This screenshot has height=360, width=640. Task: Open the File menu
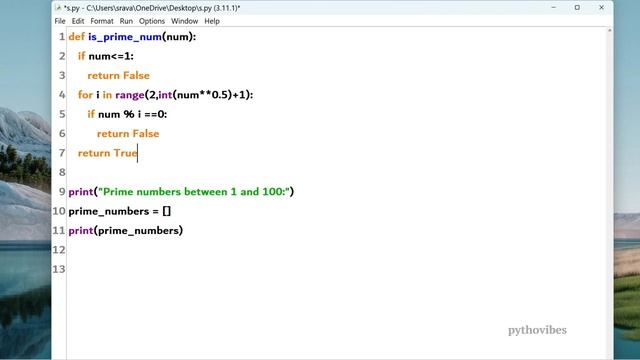pyautogui.click(x=60, y=21)
